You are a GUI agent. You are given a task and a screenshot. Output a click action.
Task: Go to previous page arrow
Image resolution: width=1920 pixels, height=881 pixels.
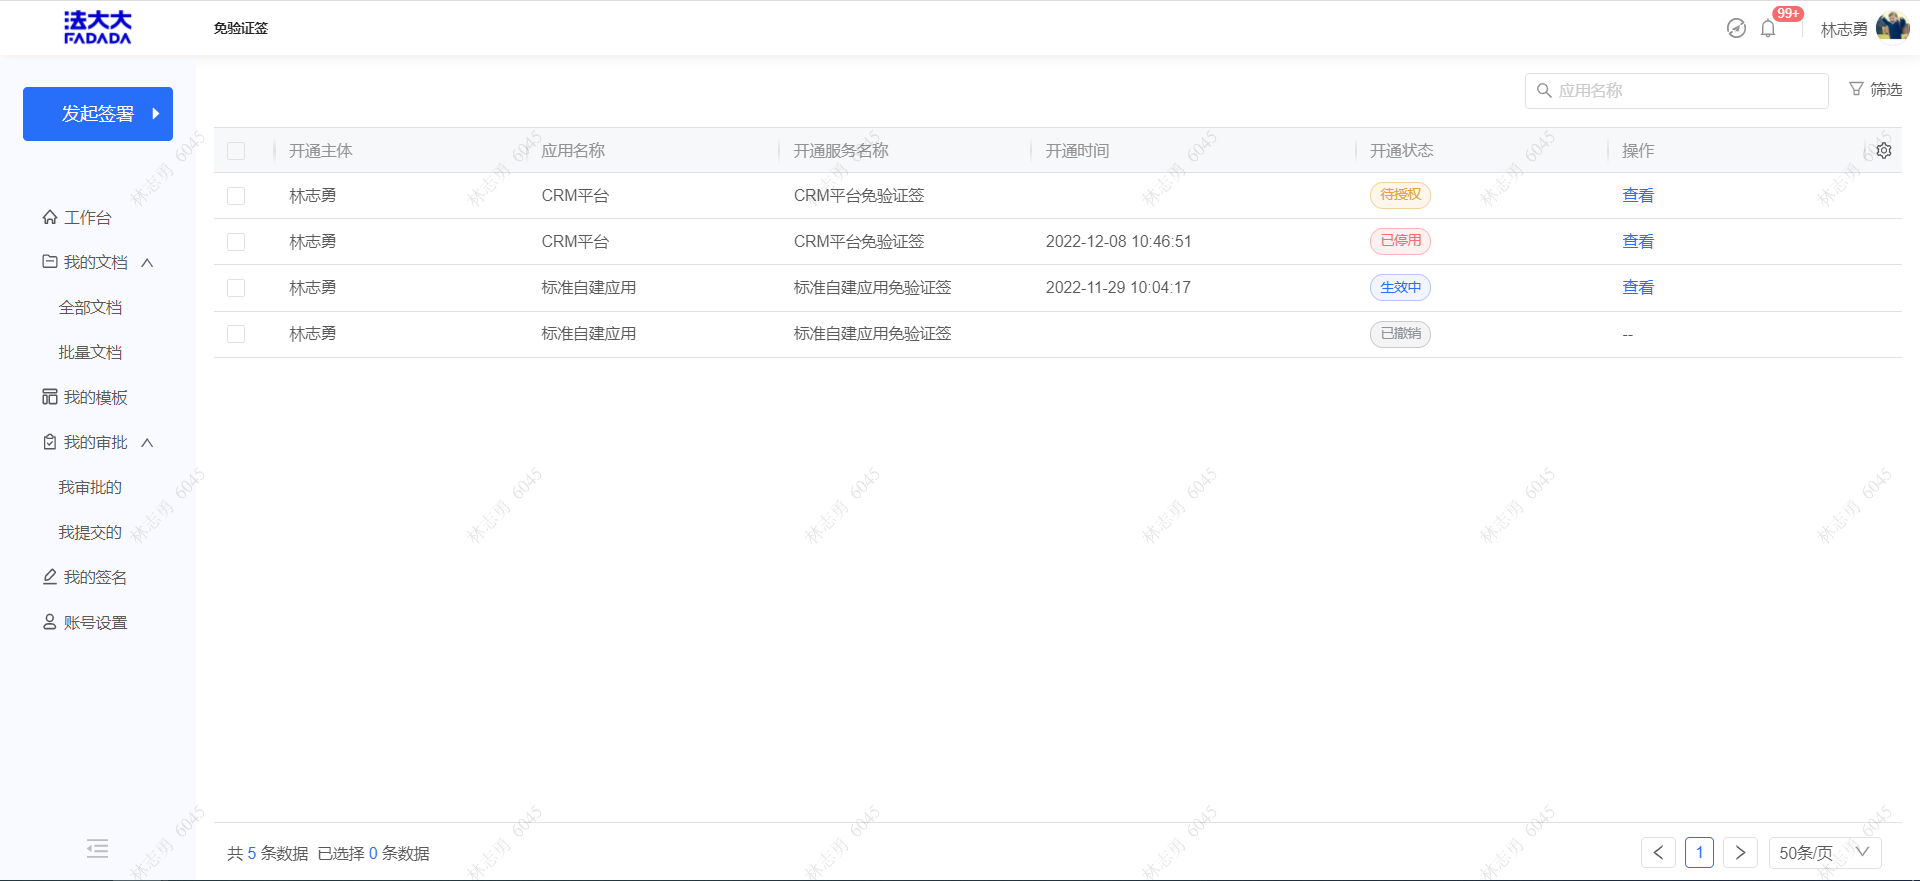click(x=1658, y=852)
